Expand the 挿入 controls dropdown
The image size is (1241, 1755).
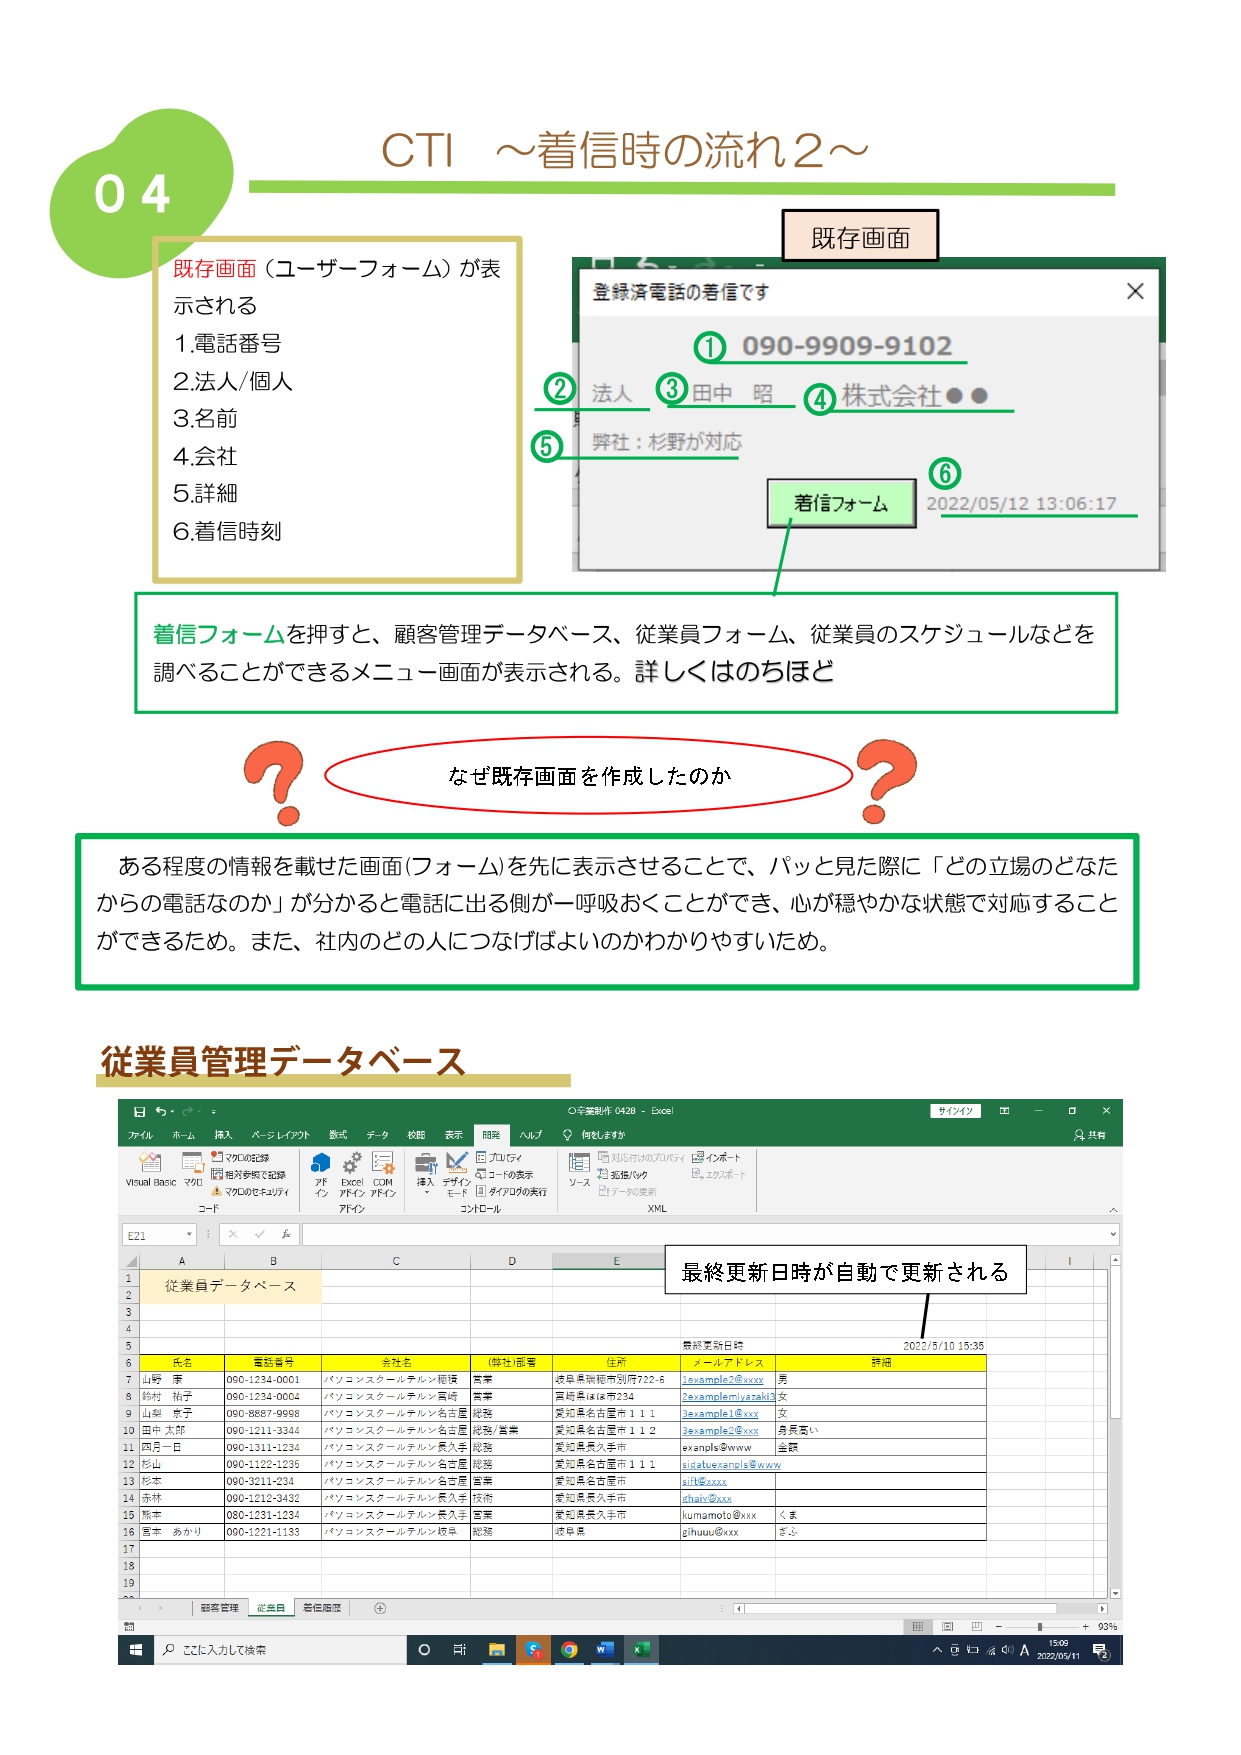426,1192
